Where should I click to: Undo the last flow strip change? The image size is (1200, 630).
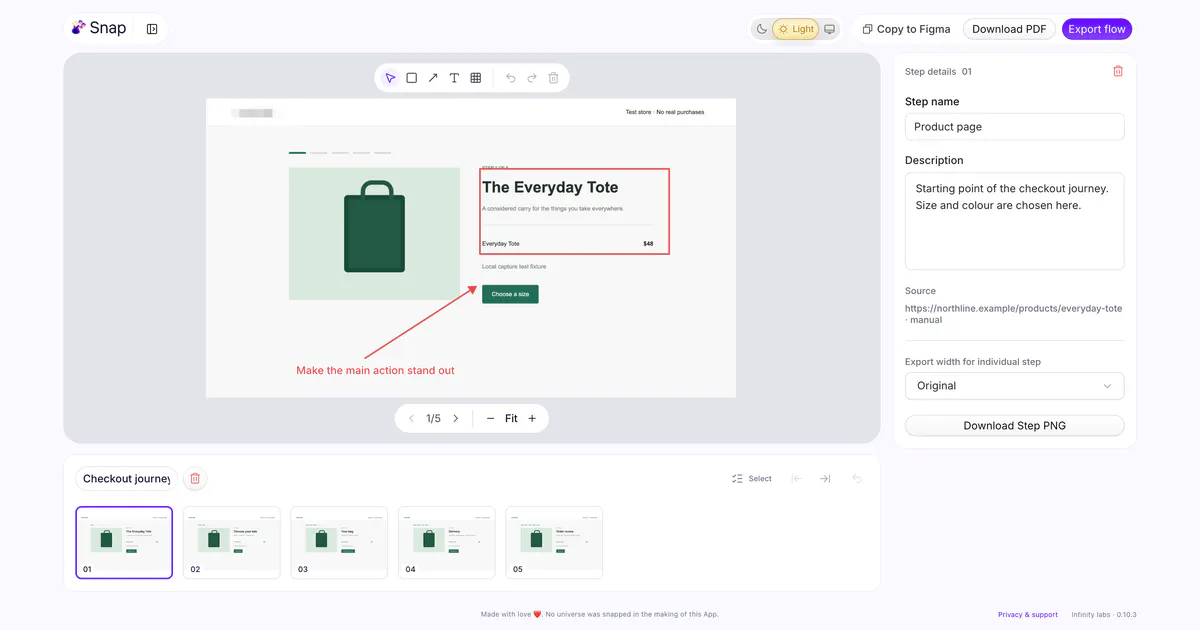pyautogui.click(x=857, y=479)
